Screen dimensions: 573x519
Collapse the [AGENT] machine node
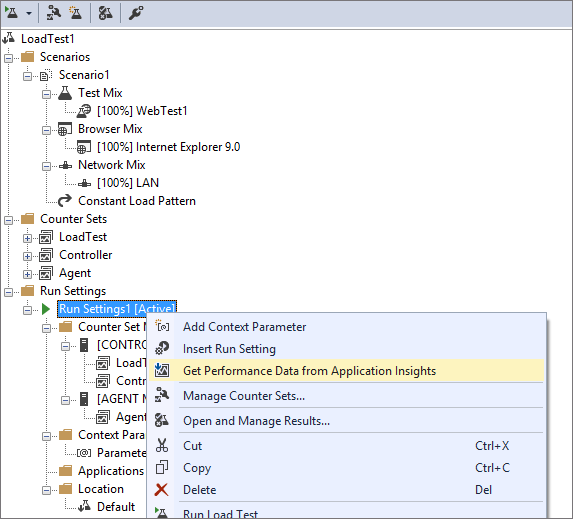click(65, 400)
